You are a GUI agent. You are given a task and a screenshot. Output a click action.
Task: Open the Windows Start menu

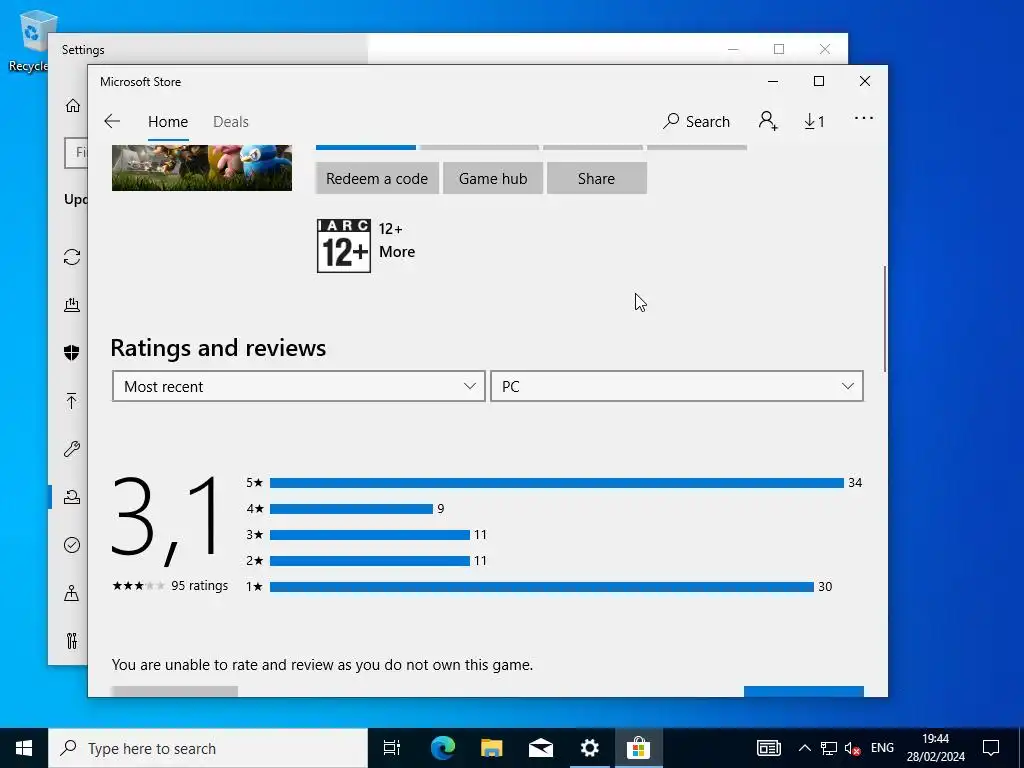point(24,748)
